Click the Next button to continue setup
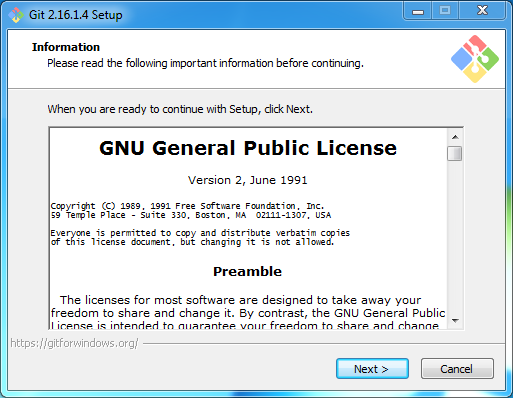 372,369
